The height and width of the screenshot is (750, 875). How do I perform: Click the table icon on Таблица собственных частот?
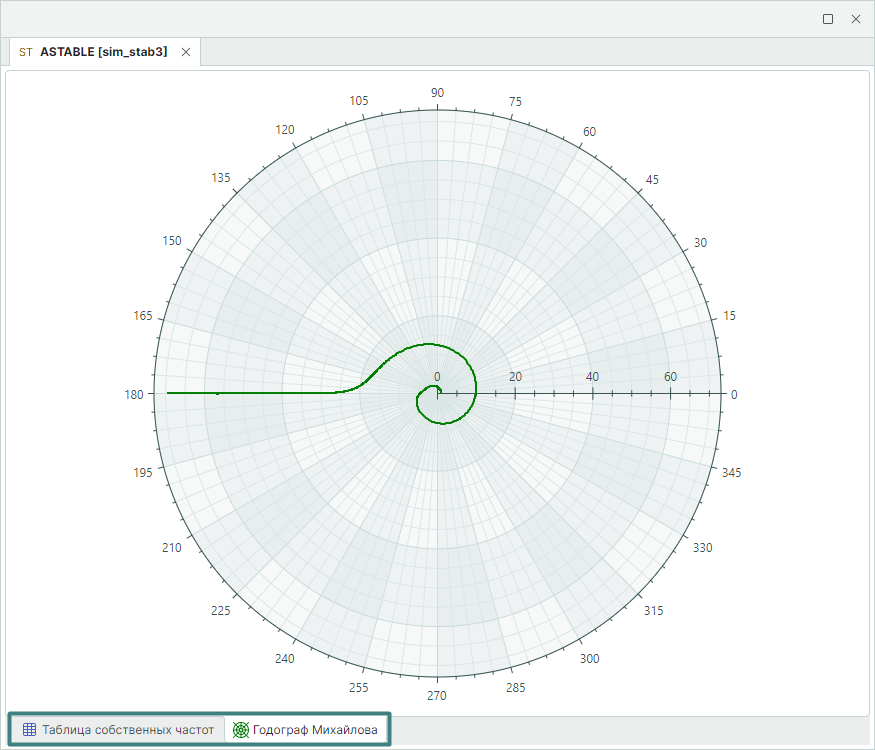[x=29, y=730]
